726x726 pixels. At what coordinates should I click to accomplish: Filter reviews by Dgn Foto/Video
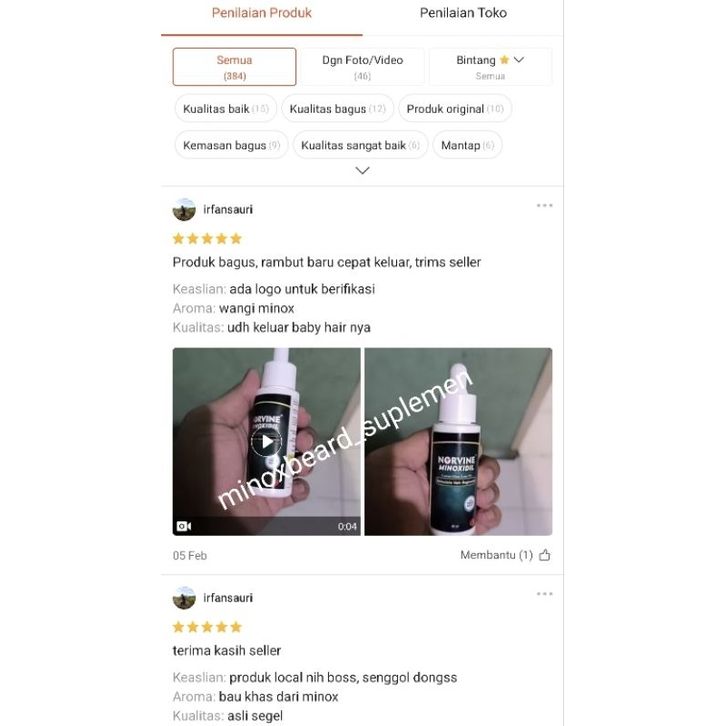(363, 67)
